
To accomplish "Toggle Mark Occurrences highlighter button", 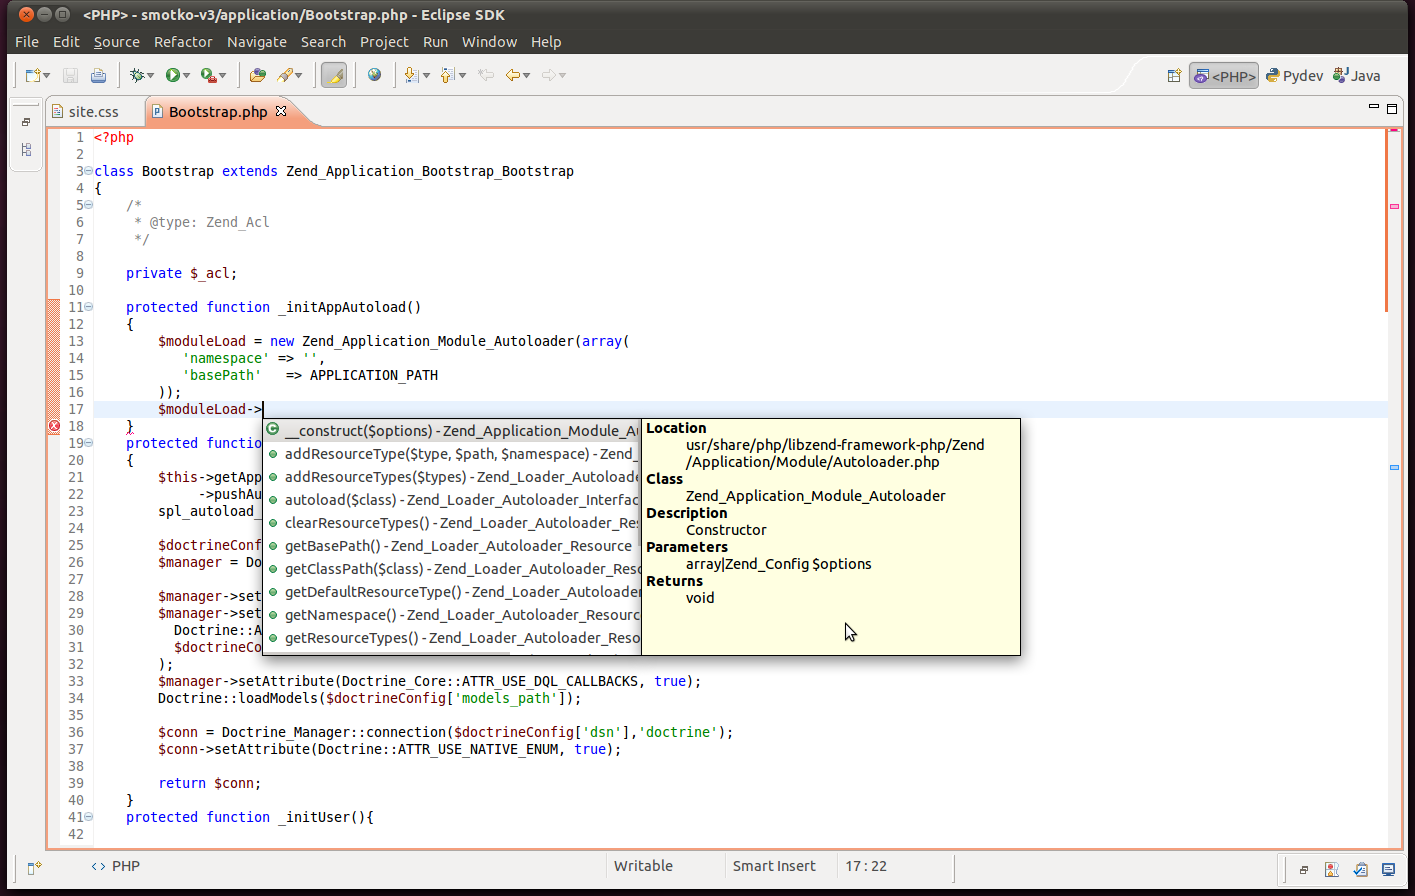I will coord(334,75).
